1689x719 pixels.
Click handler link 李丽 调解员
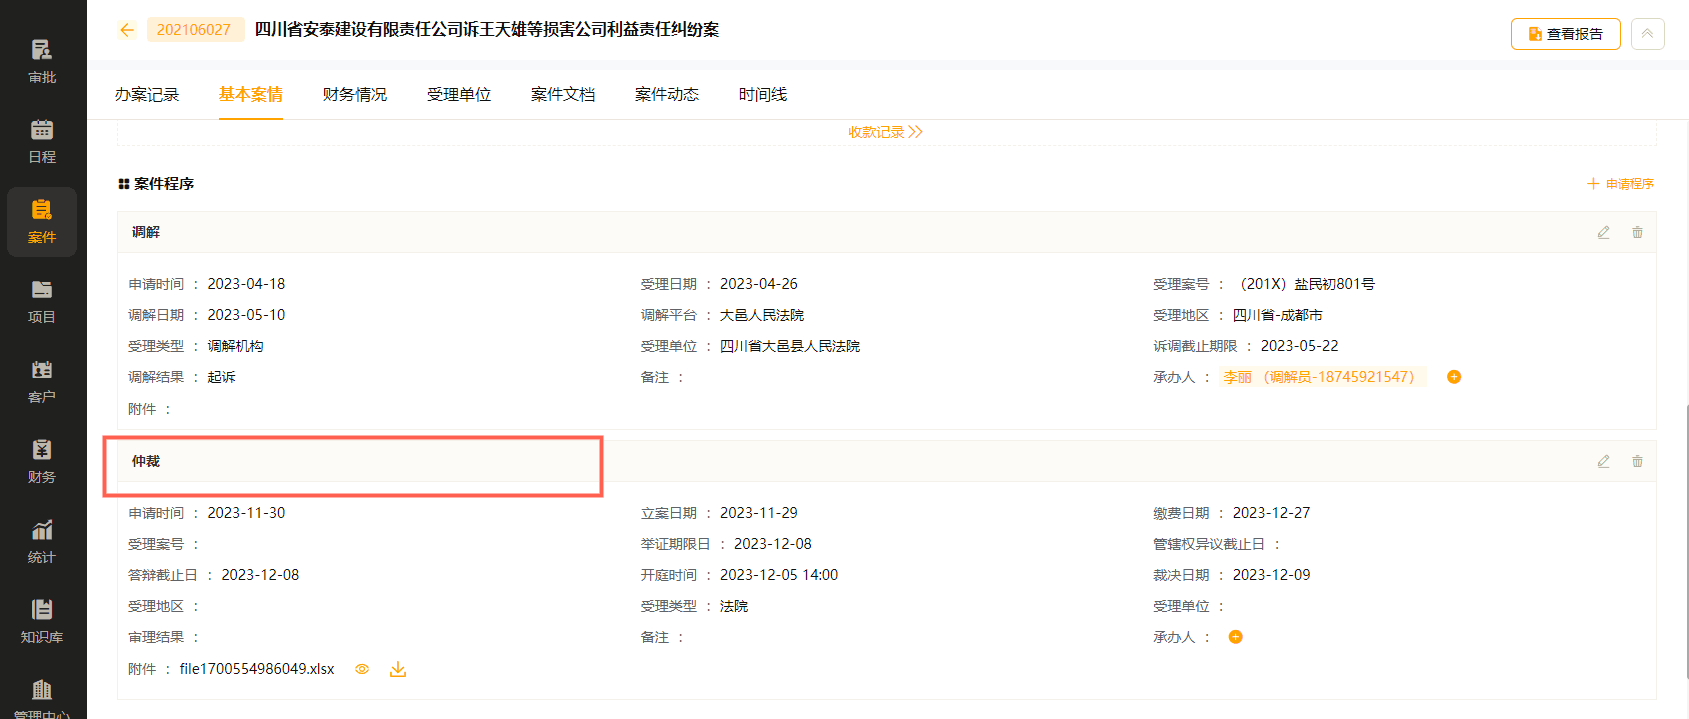click(1318, 377)
